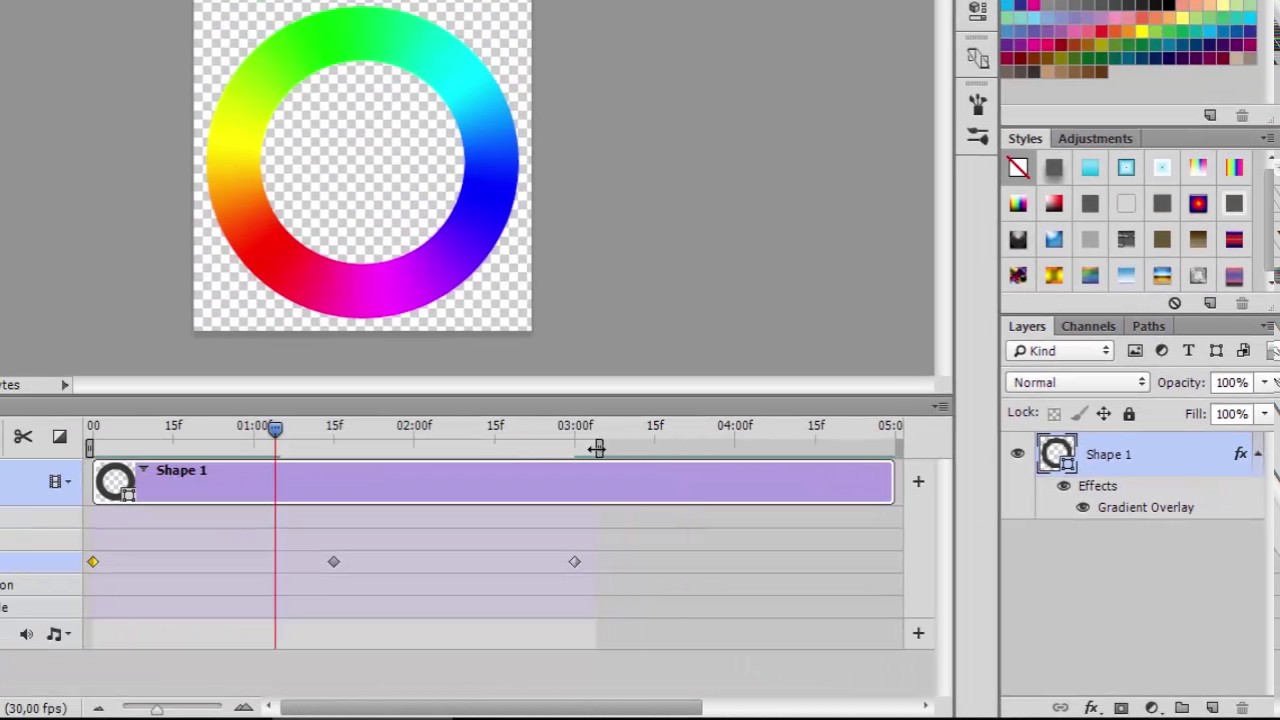Open the filmstrip video track menu
Image resolution: width=1280 pixels, height=720 pixels.
(x=60, y=482)
